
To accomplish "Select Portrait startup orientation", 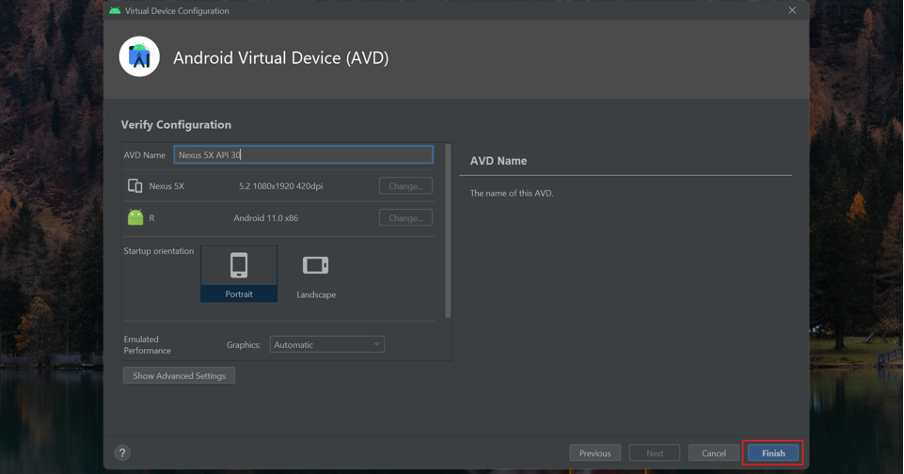I will [239, 274].
